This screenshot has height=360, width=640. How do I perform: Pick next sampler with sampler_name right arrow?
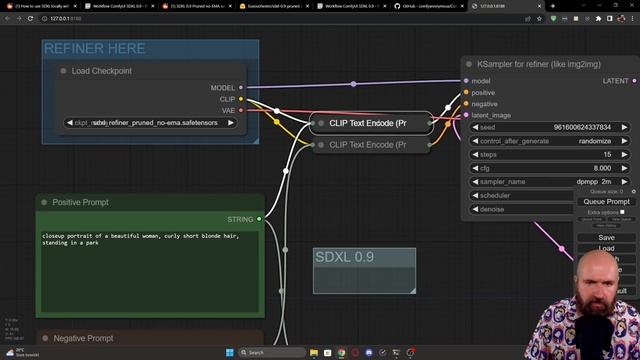[624, 182]
